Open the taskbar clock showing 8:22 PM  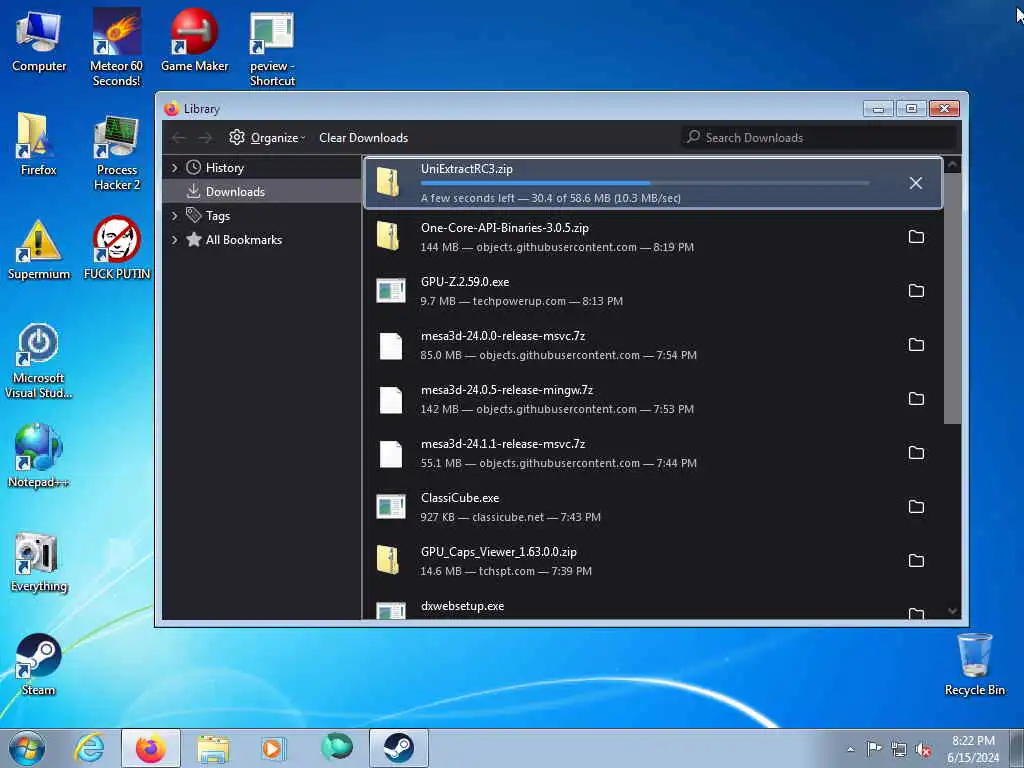tap(973, 749)
